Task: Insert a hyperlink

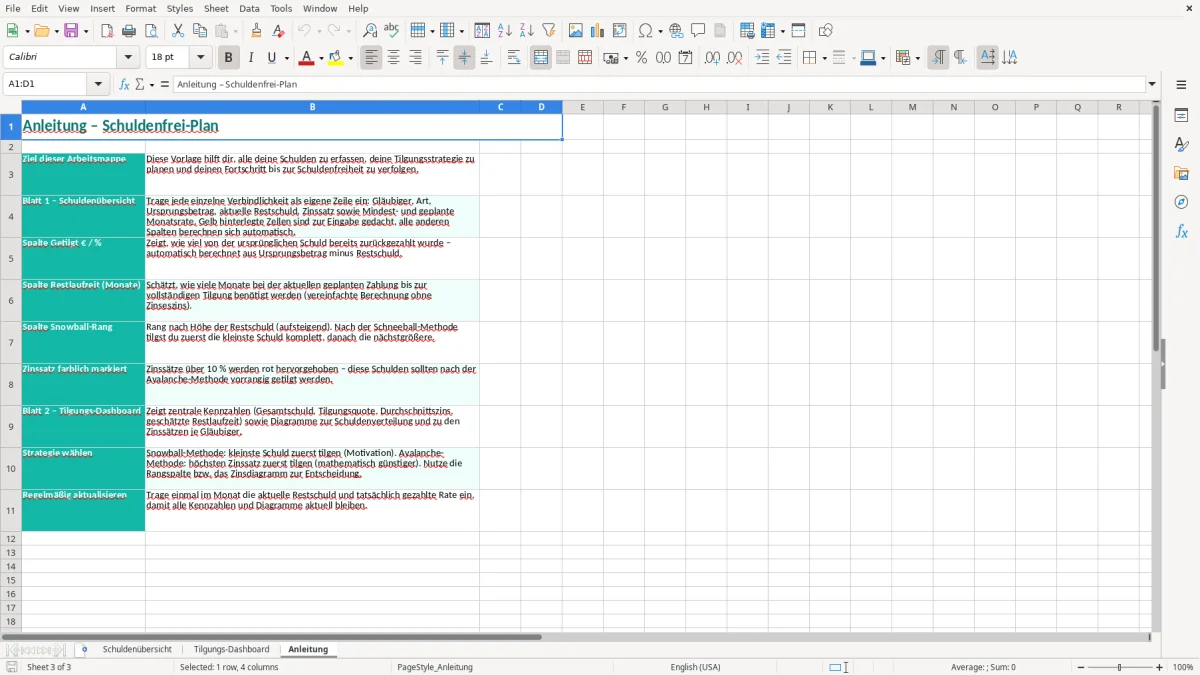Action: (x=677, y=31)
